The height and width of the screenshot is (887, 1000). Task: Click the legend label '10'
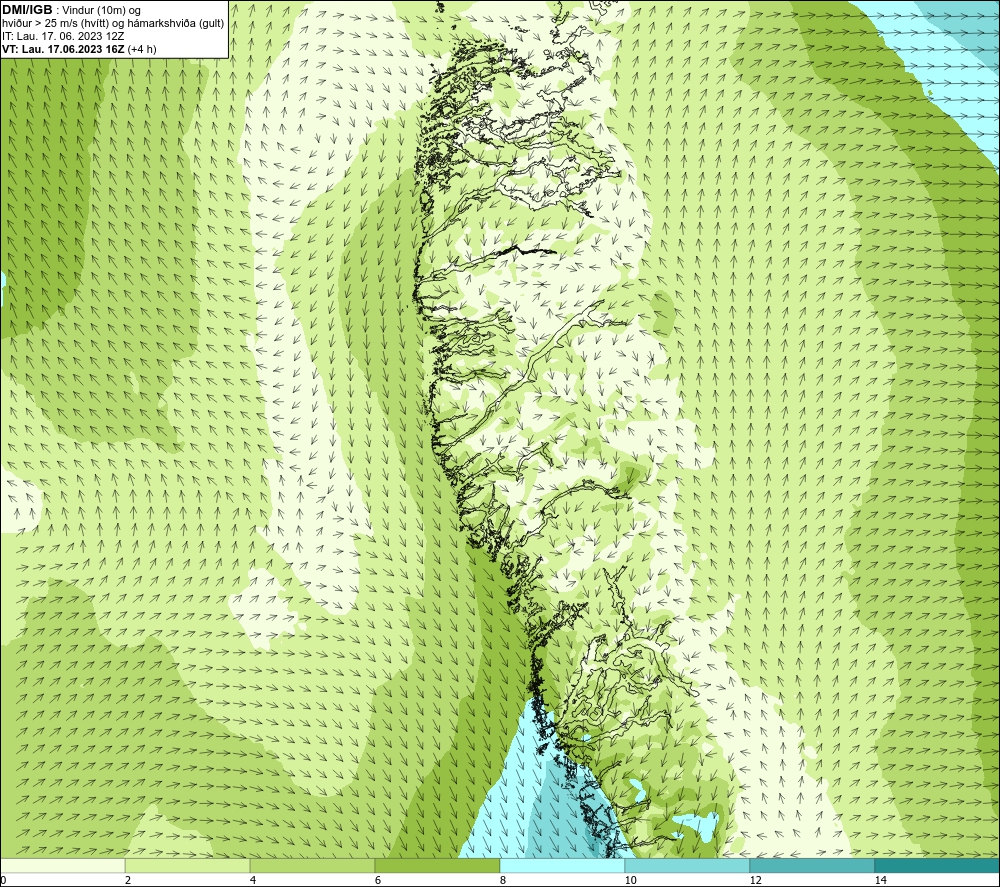(631, 881)
